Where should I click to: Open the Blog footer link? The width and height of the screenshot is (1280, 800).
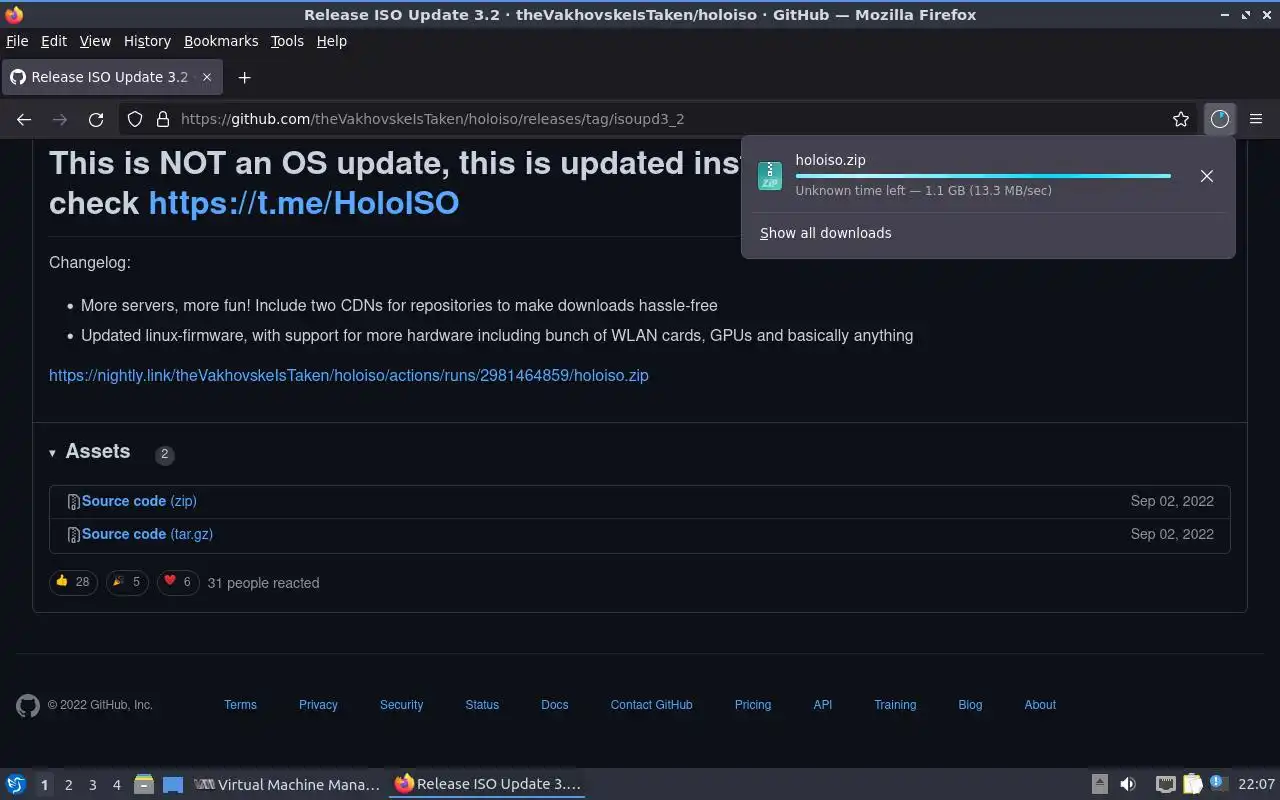[970, 705]
